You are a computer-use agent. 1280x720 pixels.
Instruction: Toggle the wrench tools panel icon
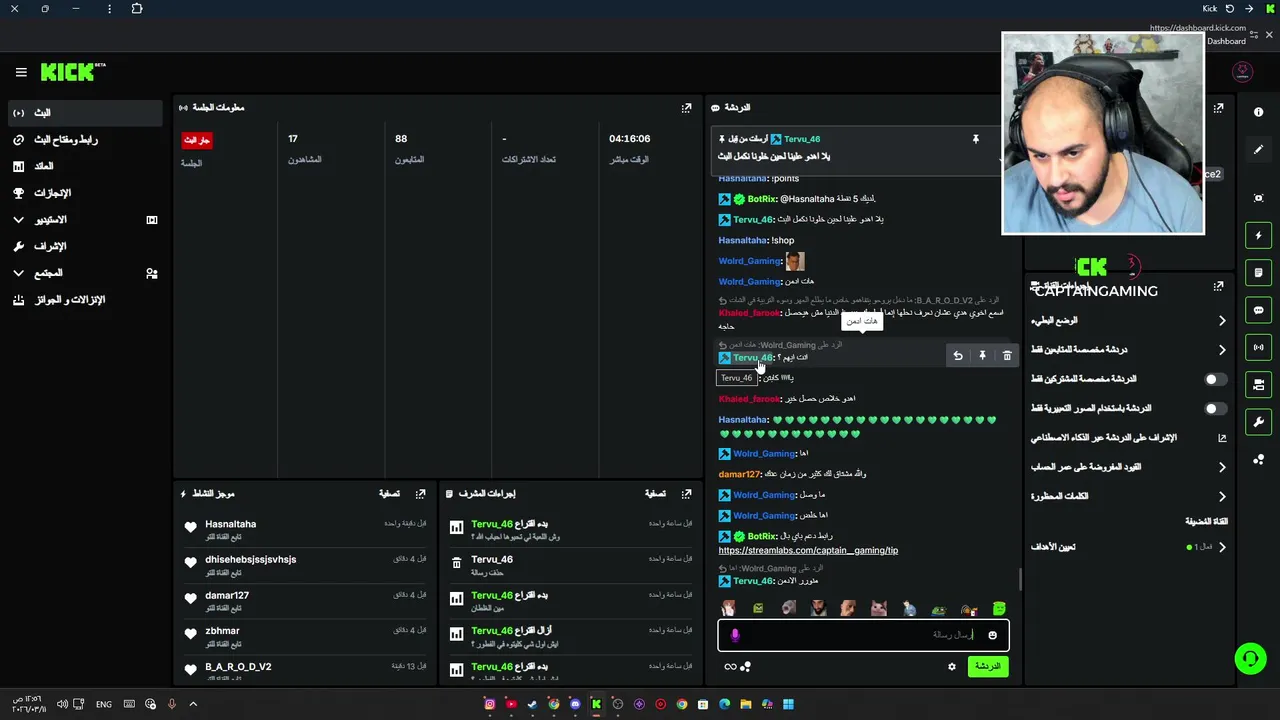(x=1259, y=422)
